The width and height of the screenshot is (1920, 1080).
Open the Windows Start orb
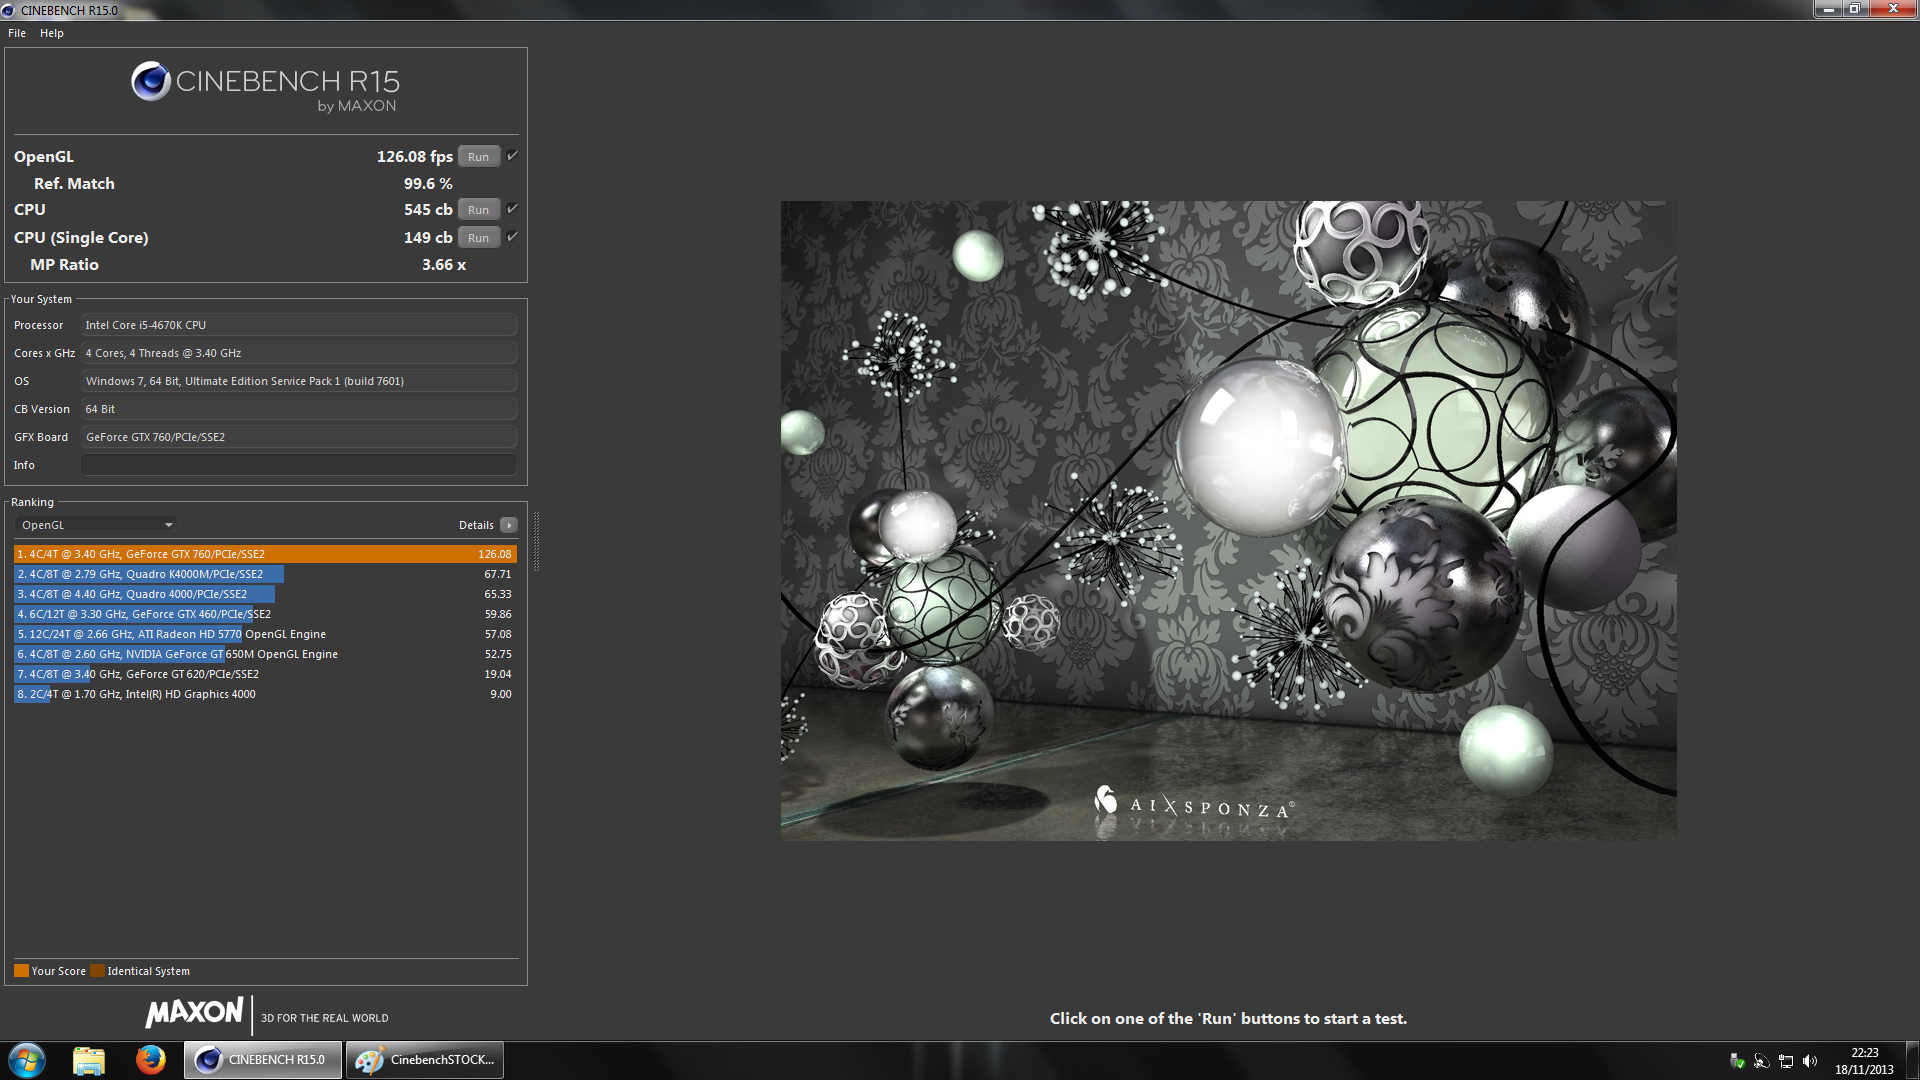click(x=27, y=1060)
